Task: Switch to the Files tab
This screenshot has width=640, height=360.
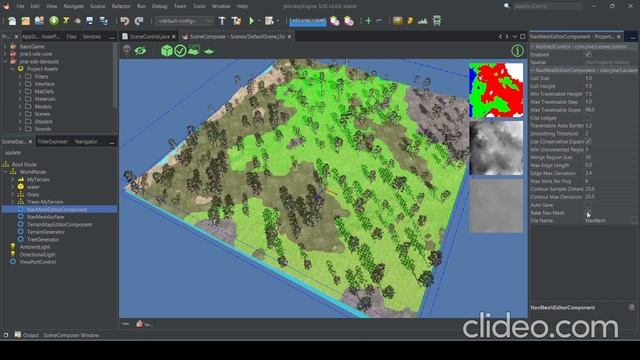Action: 71,36
